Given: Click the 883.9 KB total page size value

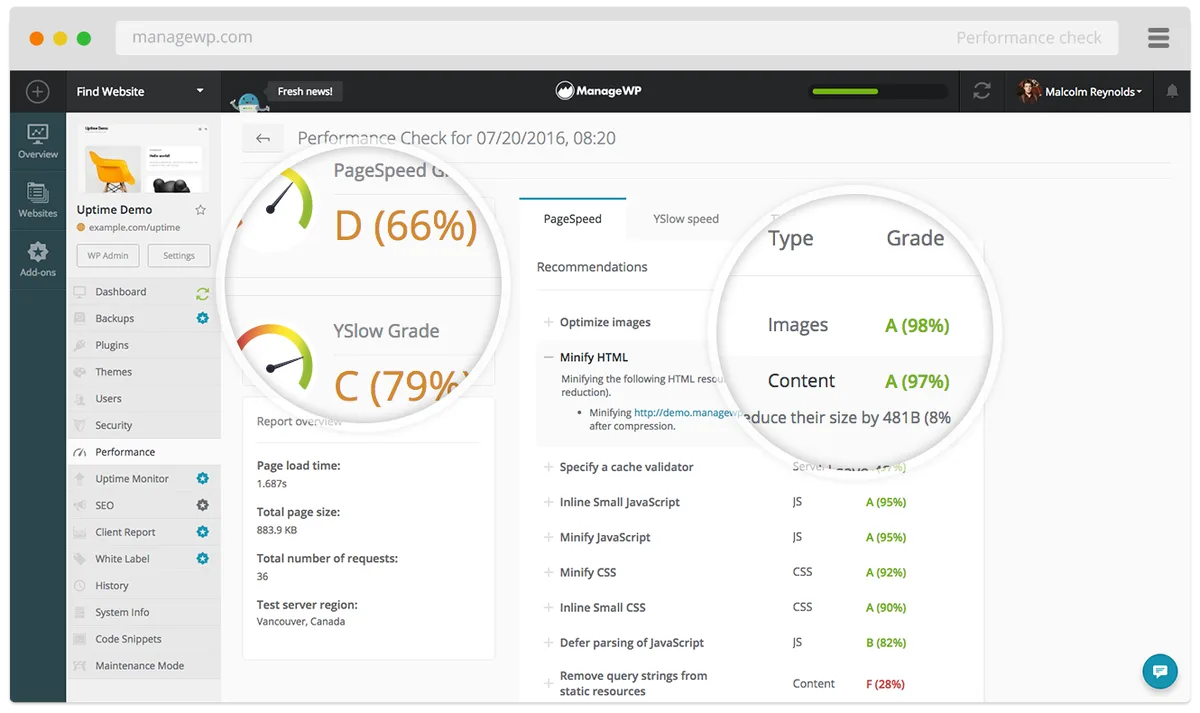Looking at the screenshot, I should pyautogui.click(x=277, y=530).
